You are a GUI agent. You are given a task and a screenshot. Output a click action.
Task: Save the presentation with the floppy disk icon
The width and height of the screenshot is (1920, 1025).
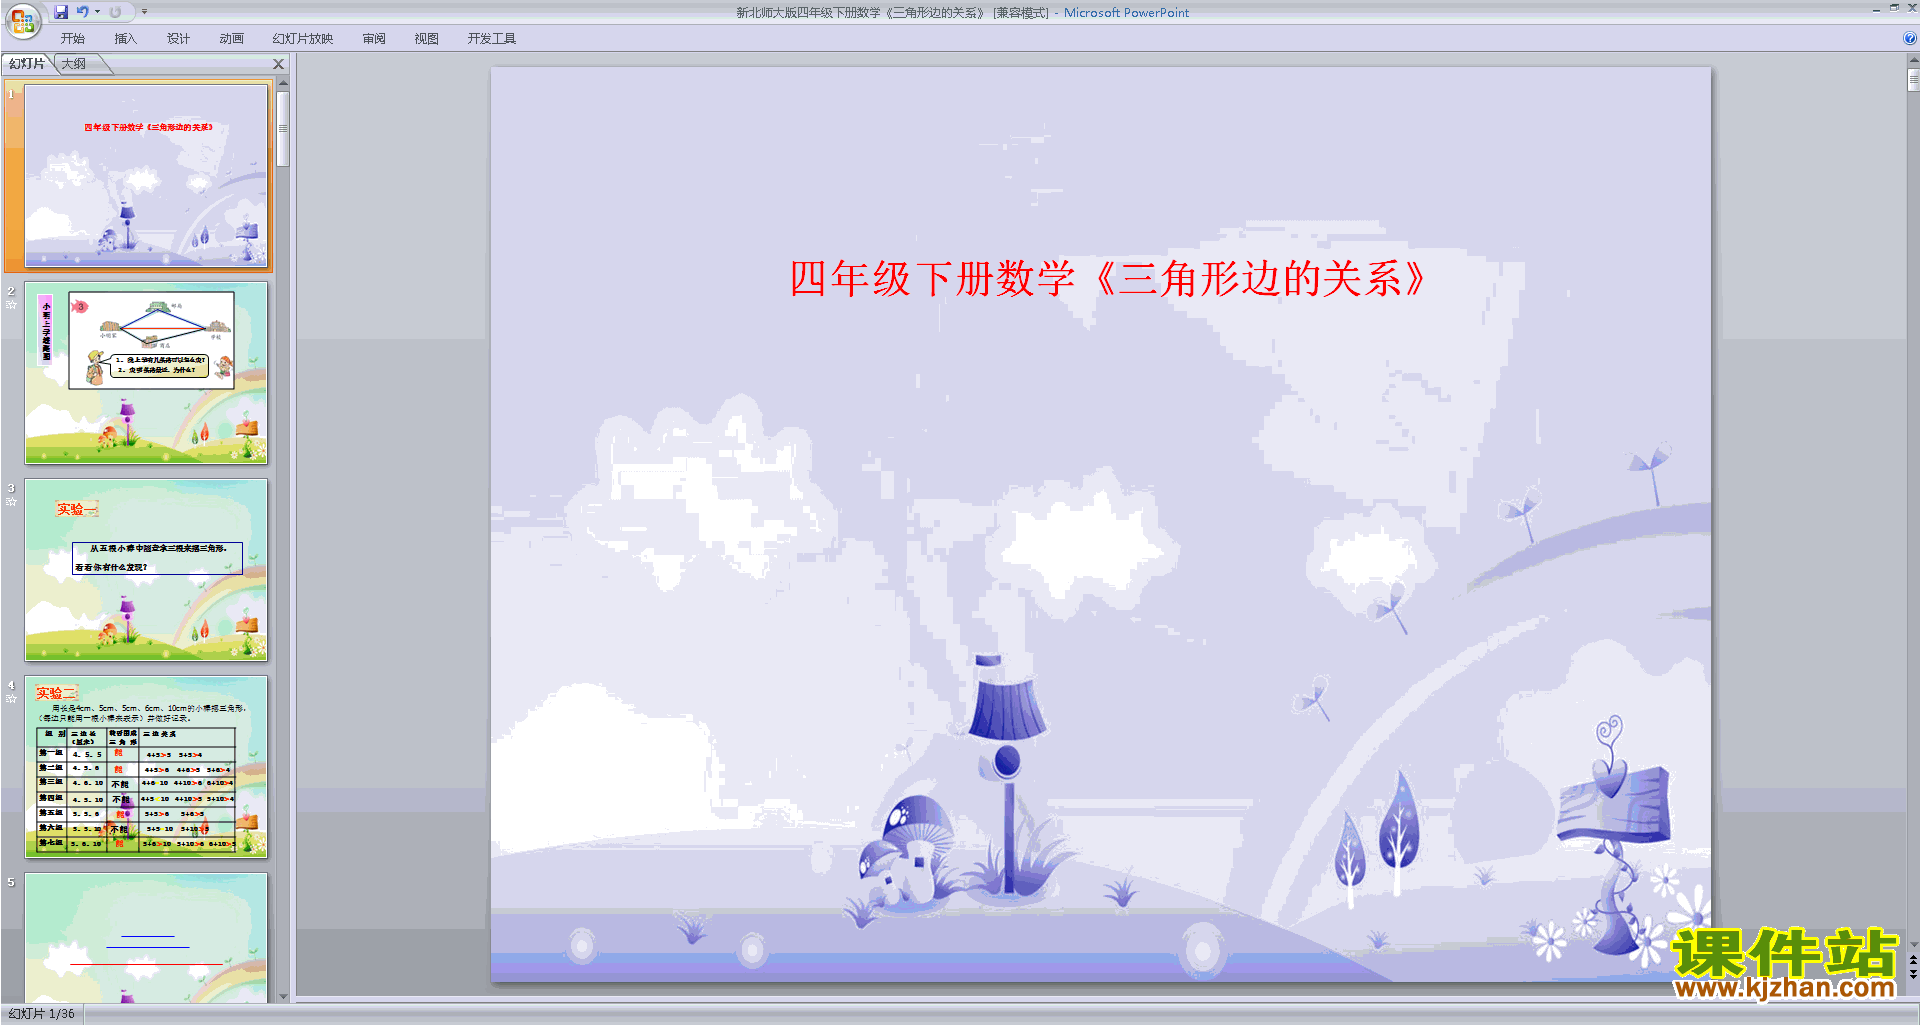[x=61, y=12]
